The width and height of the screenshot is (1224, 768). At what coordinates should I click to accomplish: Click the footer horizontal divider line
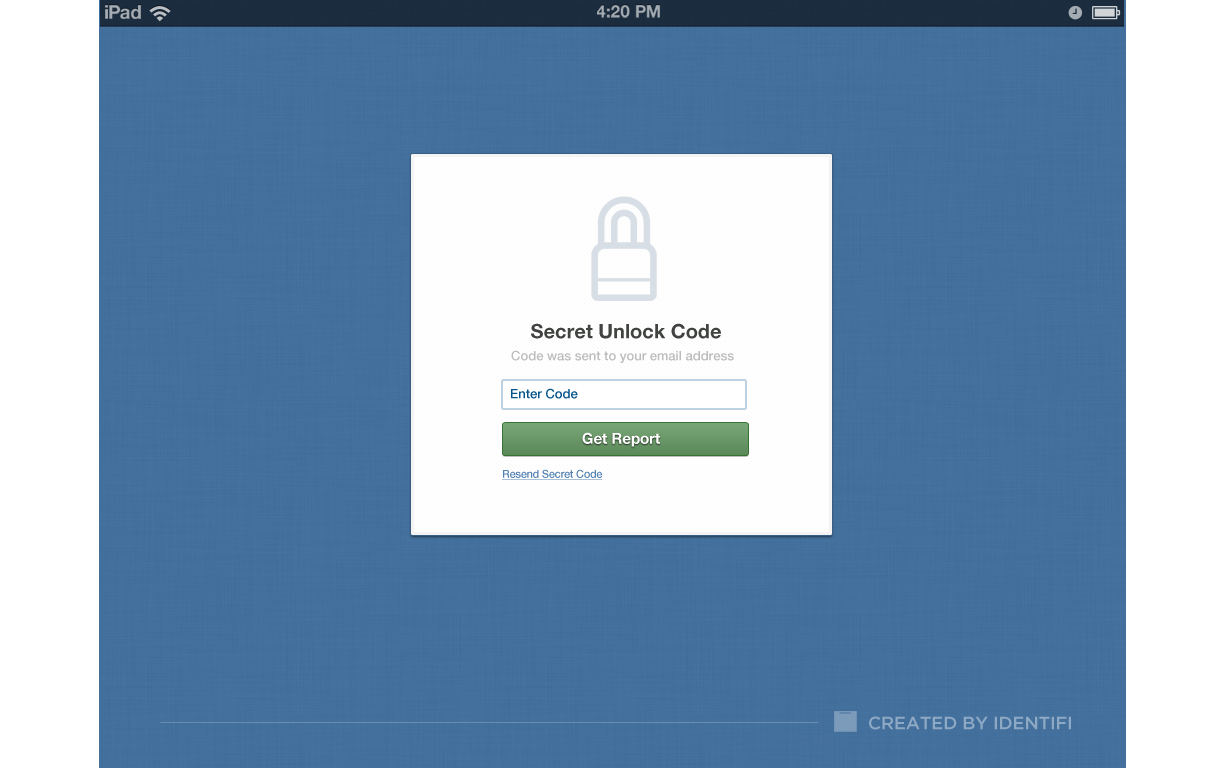(x=489, y=722)
